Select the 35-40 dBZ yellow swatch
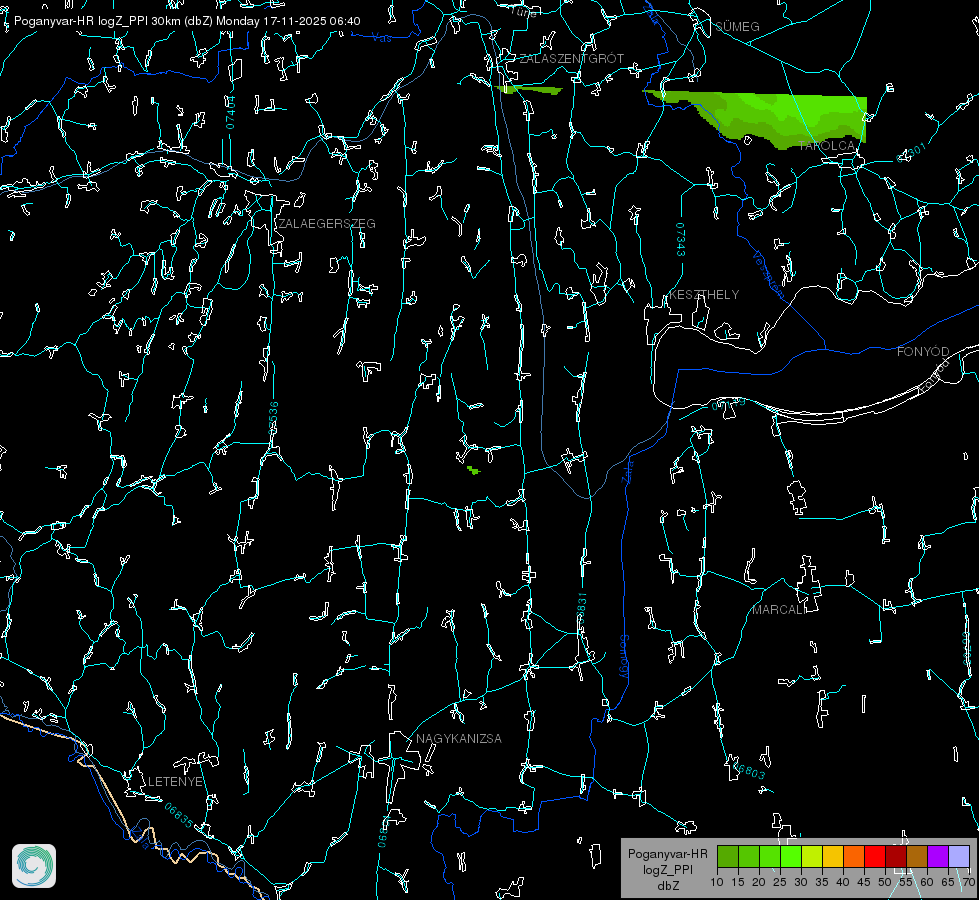Image resolution: width=979 pixels, height=900 pixels. coord(833,856)
